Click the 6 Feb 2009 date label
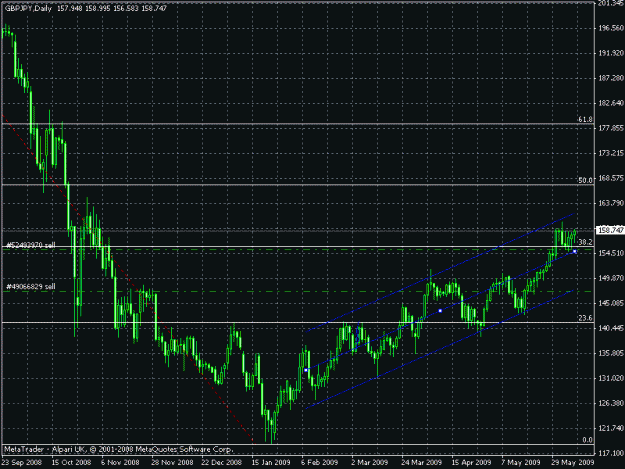 coord(321,462)
